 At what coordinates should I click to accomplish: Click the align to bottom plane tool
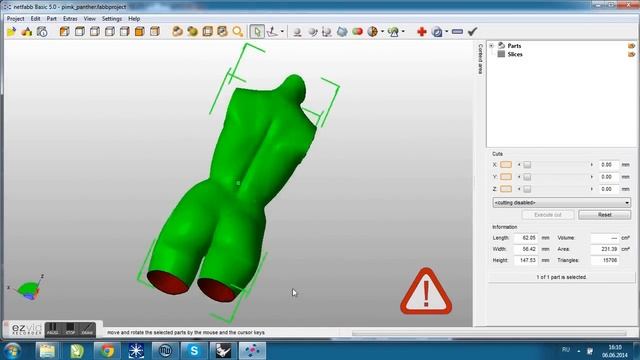point(272,31)
